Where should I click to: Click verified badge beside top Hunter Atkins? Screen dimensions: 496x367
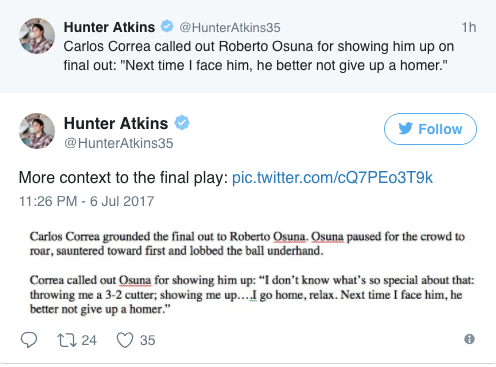coord(167,26)
